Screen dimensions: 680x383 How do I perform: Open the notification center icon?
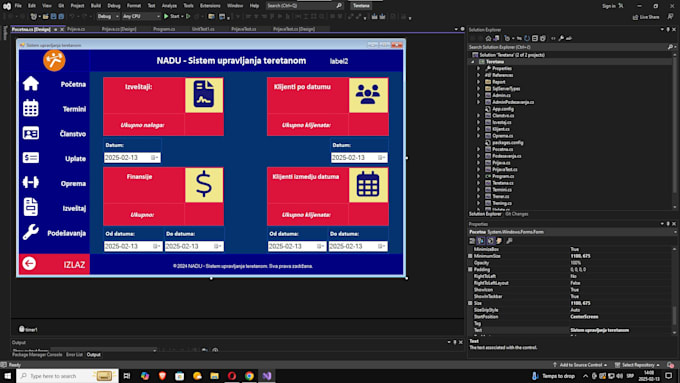[669, 376]
